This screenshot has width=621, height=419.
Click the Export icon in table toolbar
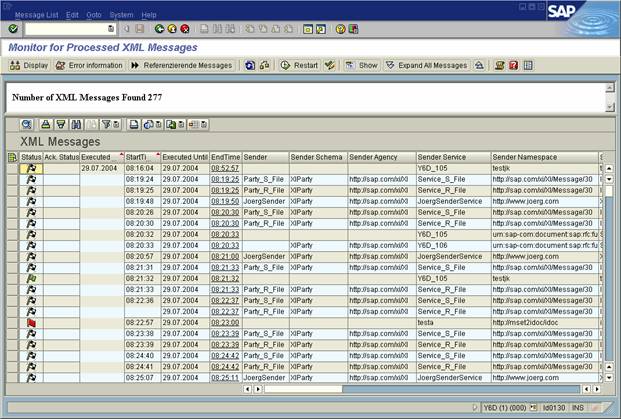[x=171, y=125]
